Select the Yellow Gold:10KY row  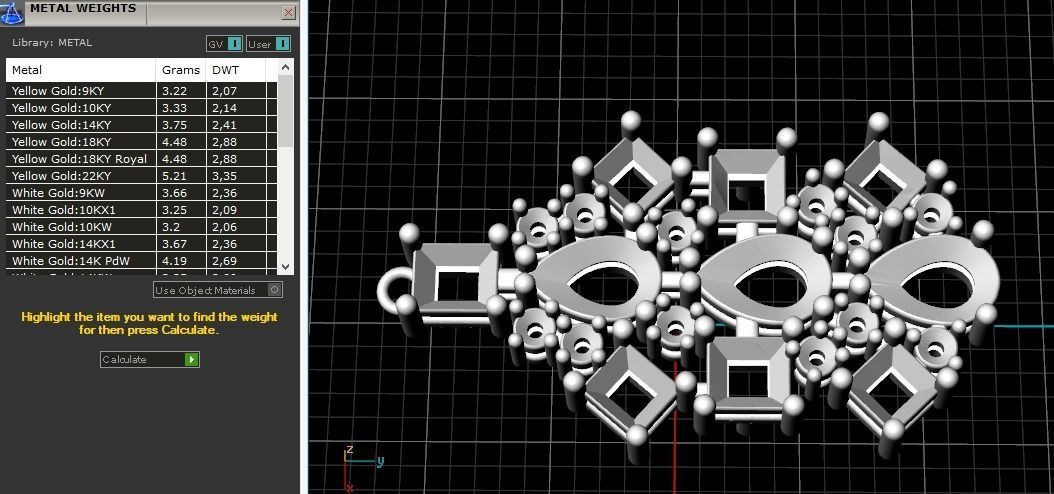pyautogui.click(x=141, y=108)
